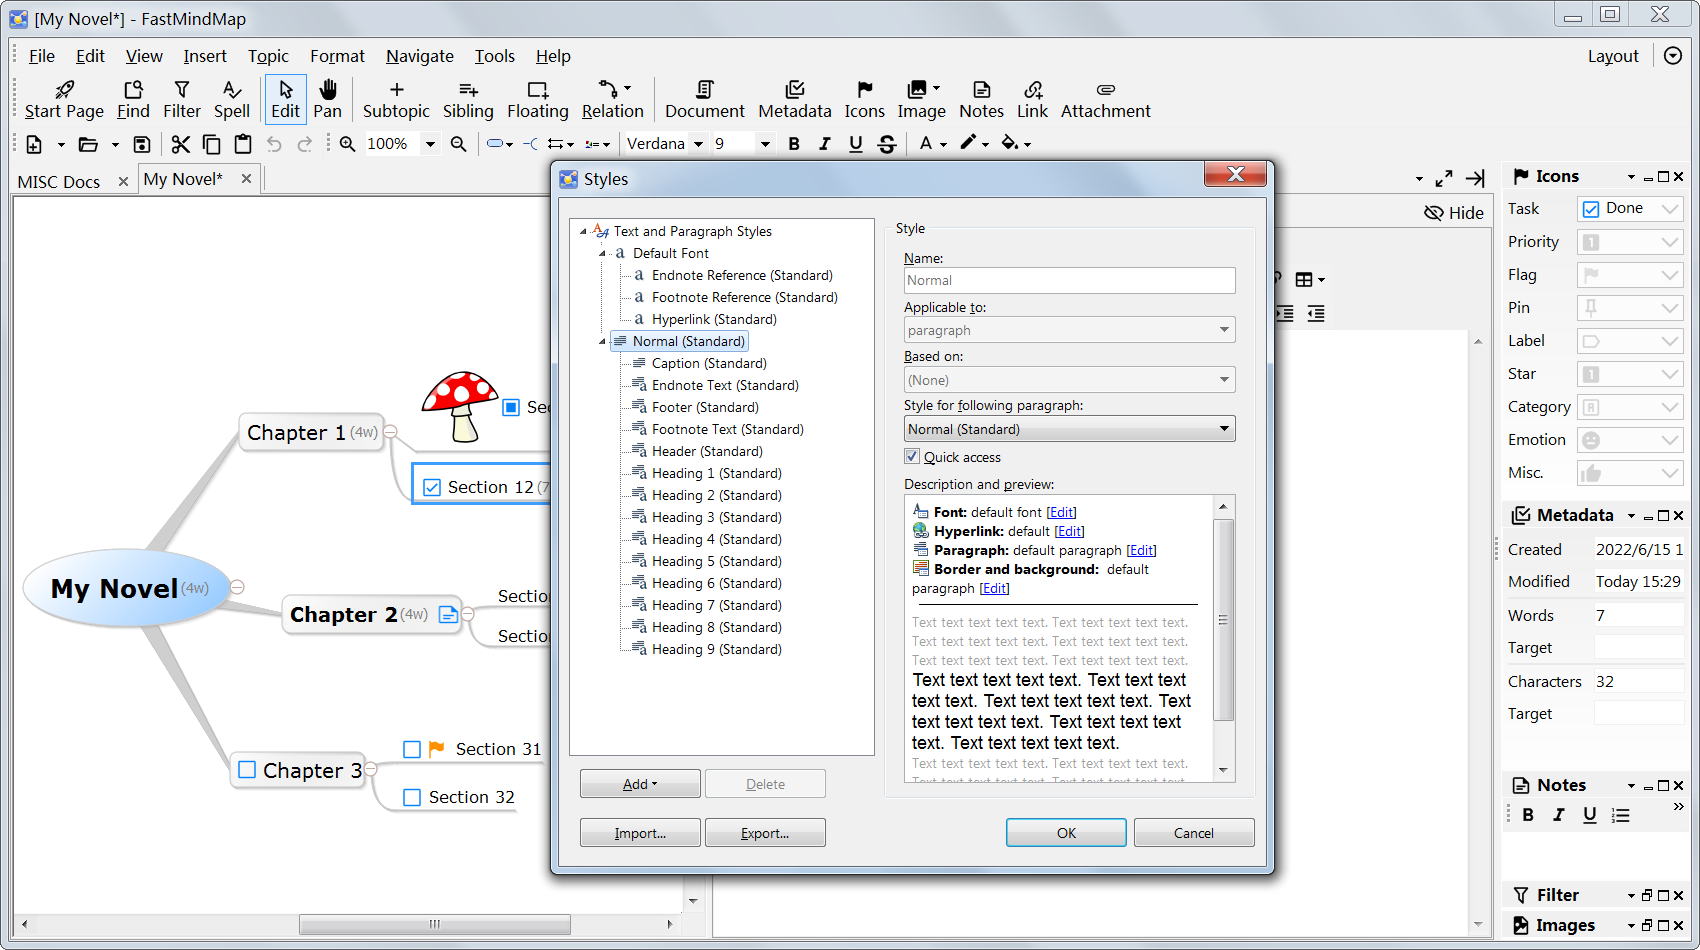Add a Sibling topic
The image size is (1700, 950).
pos(468,100)
